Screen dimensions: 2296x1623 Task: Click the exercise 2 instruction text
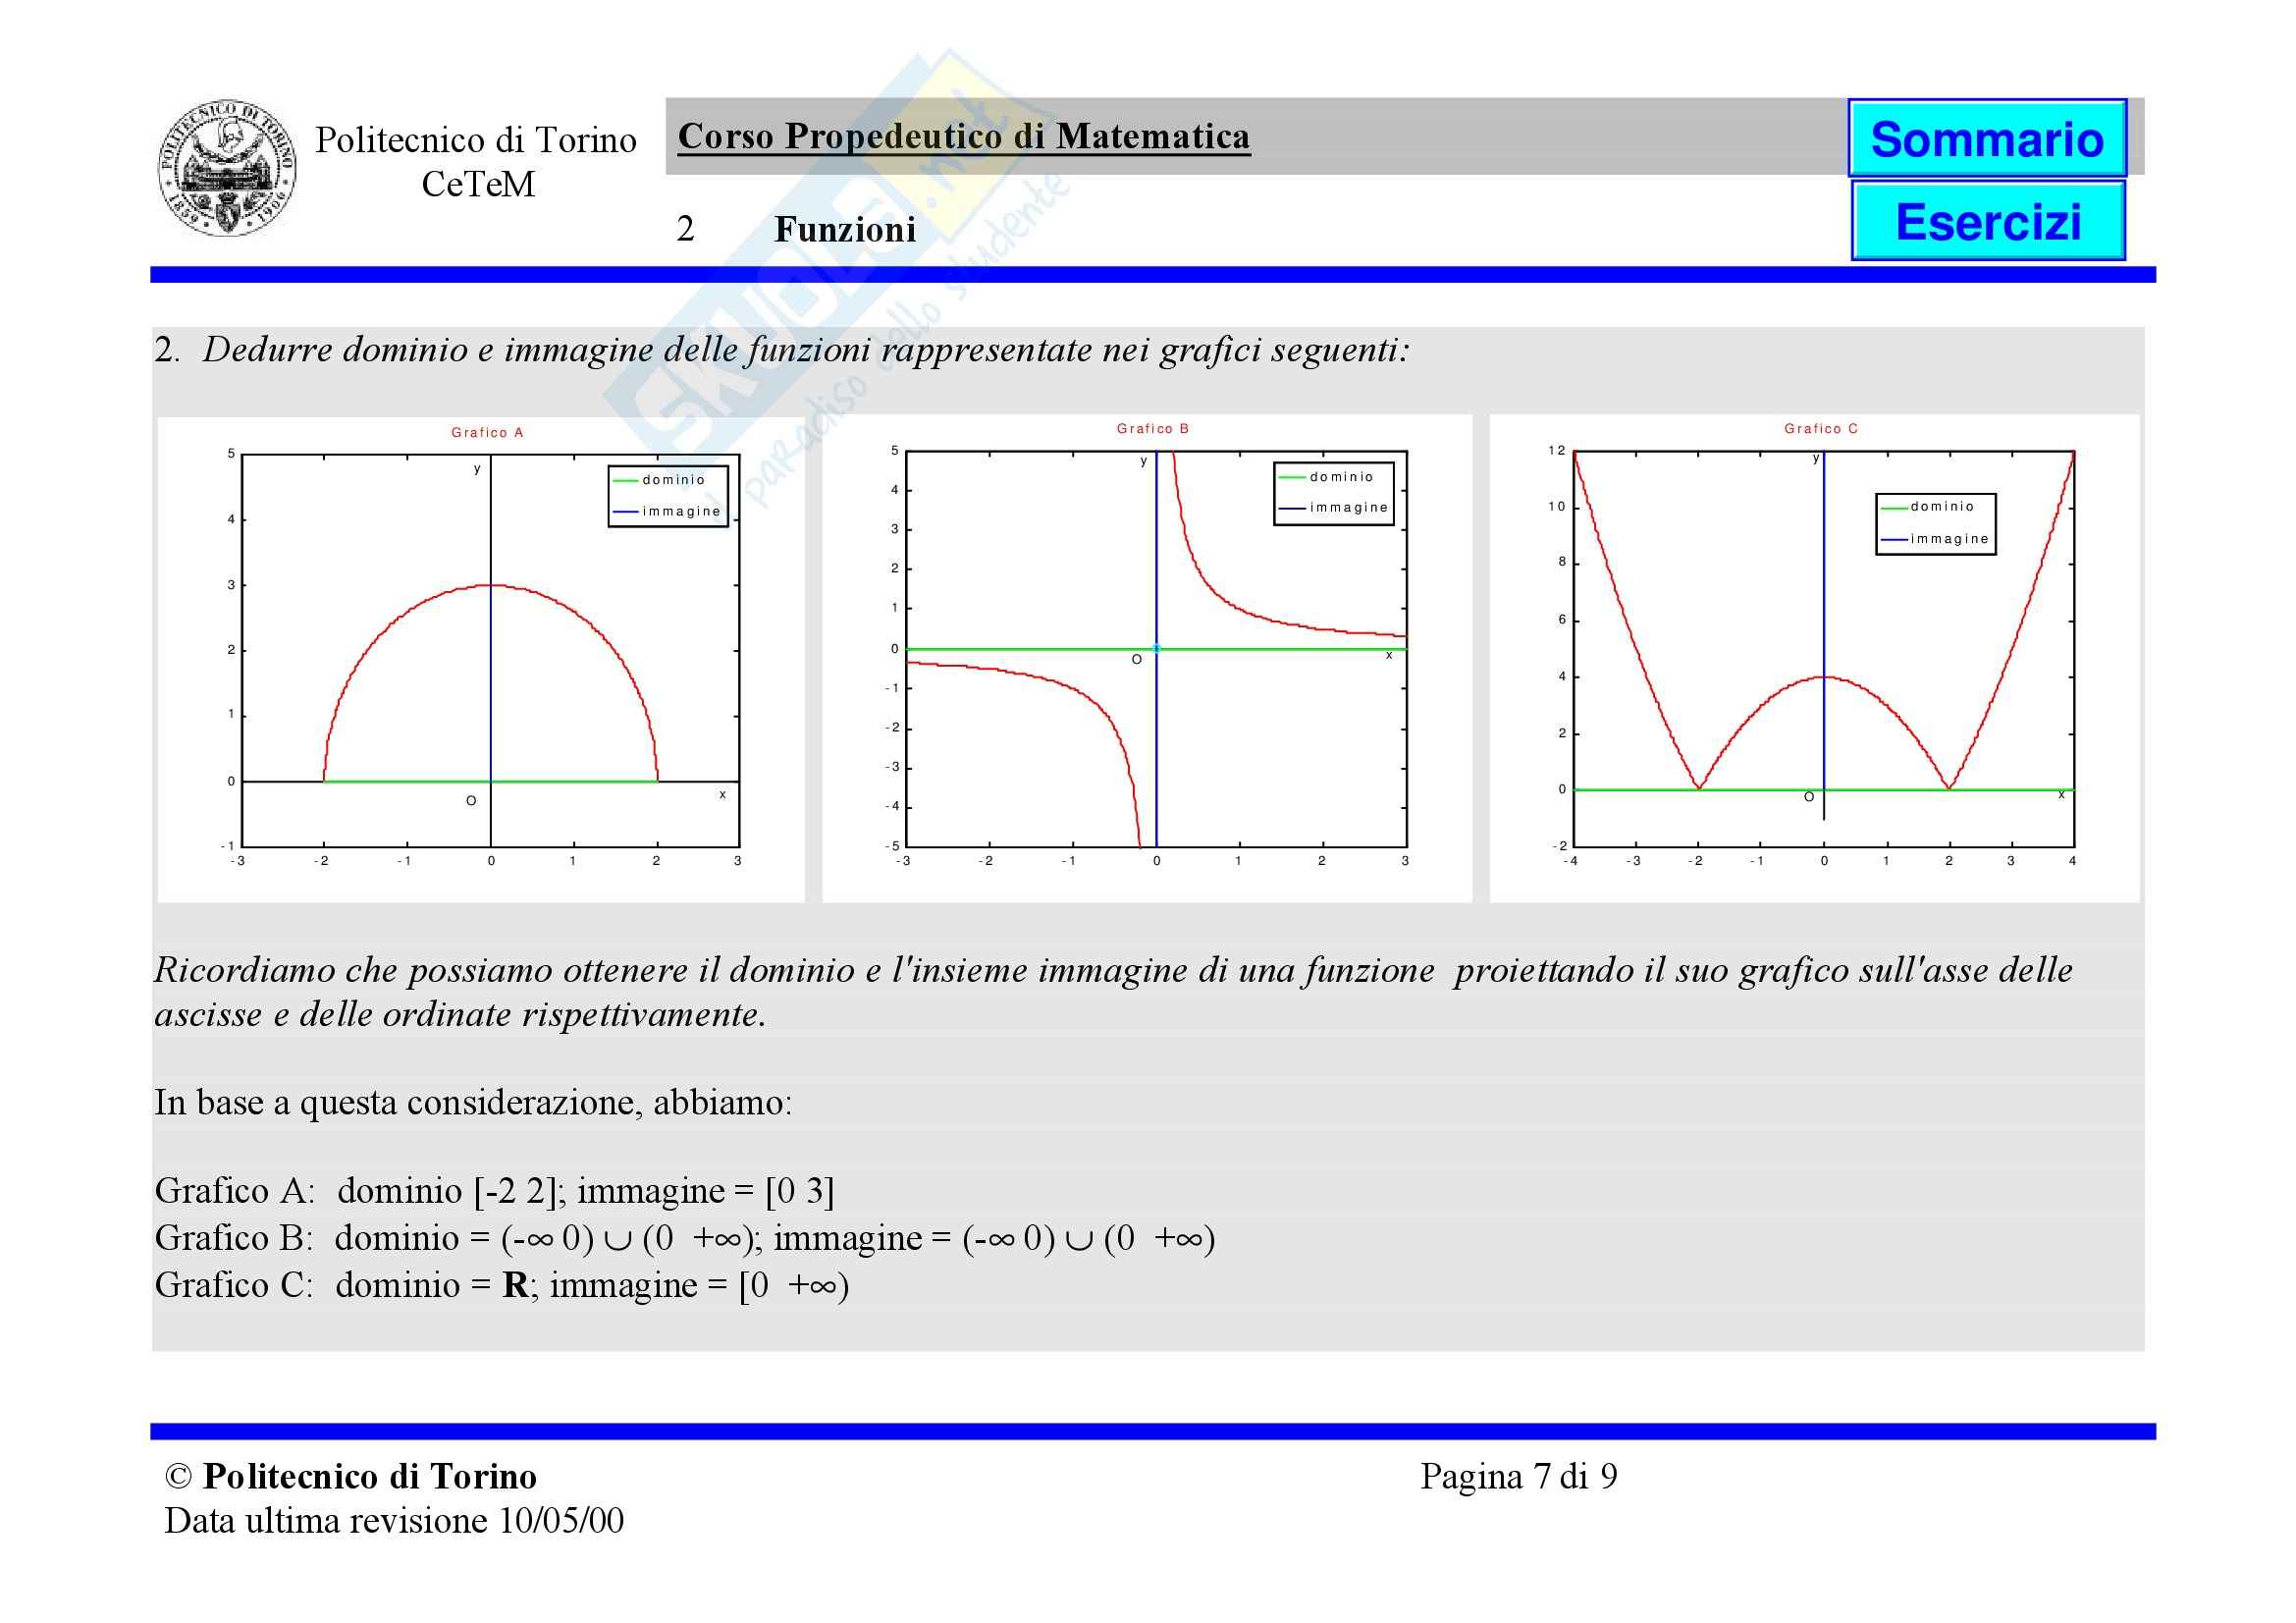[x=780, y=349]
